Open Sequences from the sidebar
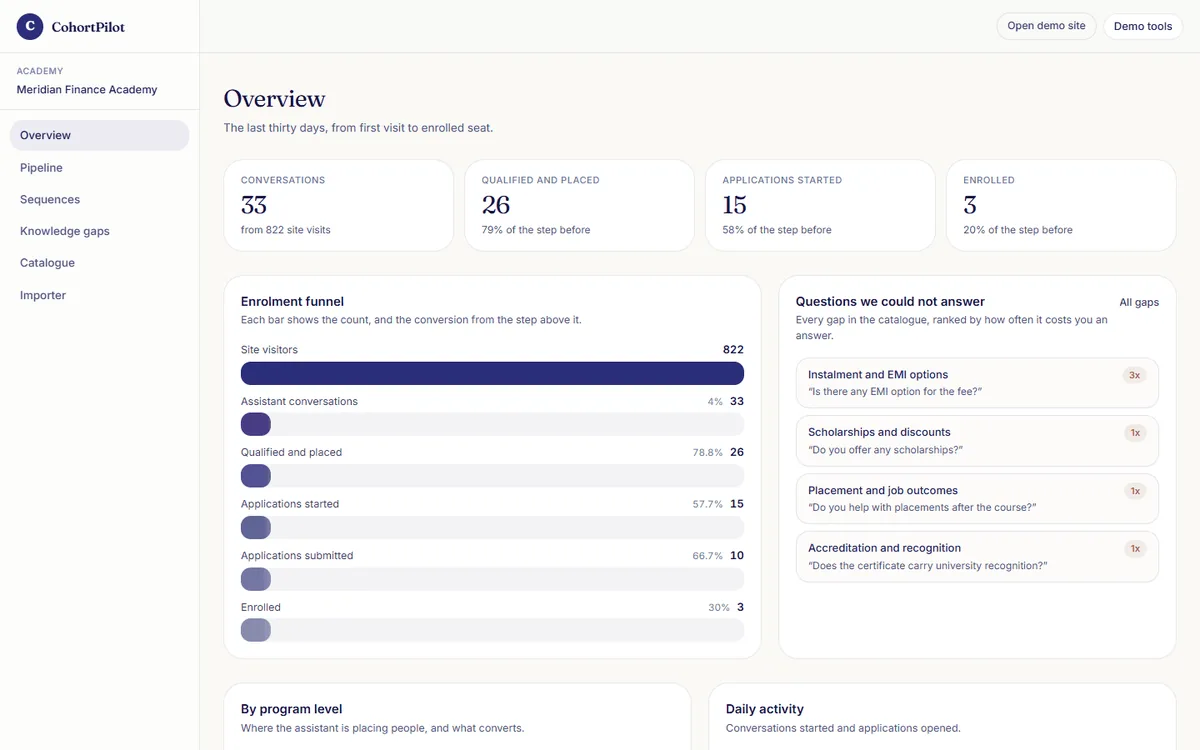 tap(99, 199)
